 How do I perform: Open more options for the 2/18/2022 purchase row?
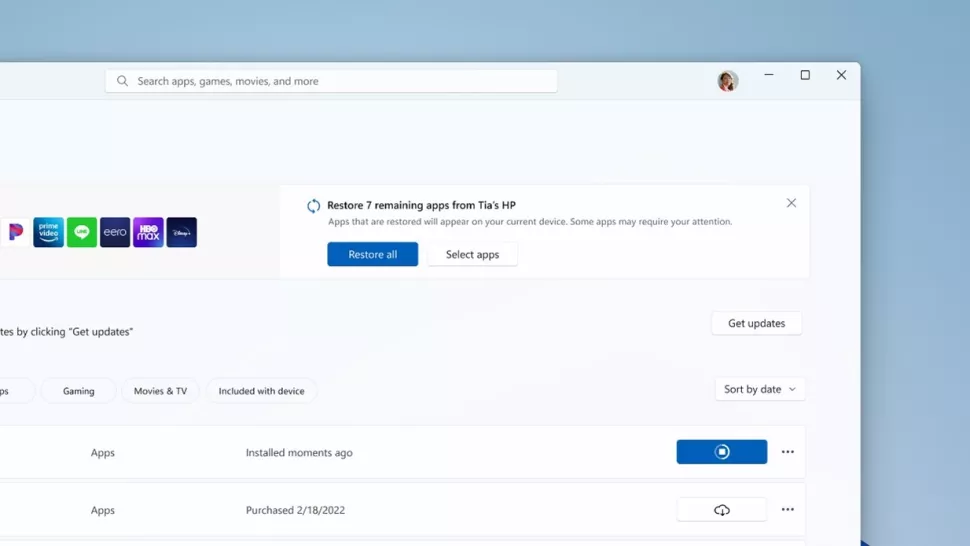[x=788, y=510]
